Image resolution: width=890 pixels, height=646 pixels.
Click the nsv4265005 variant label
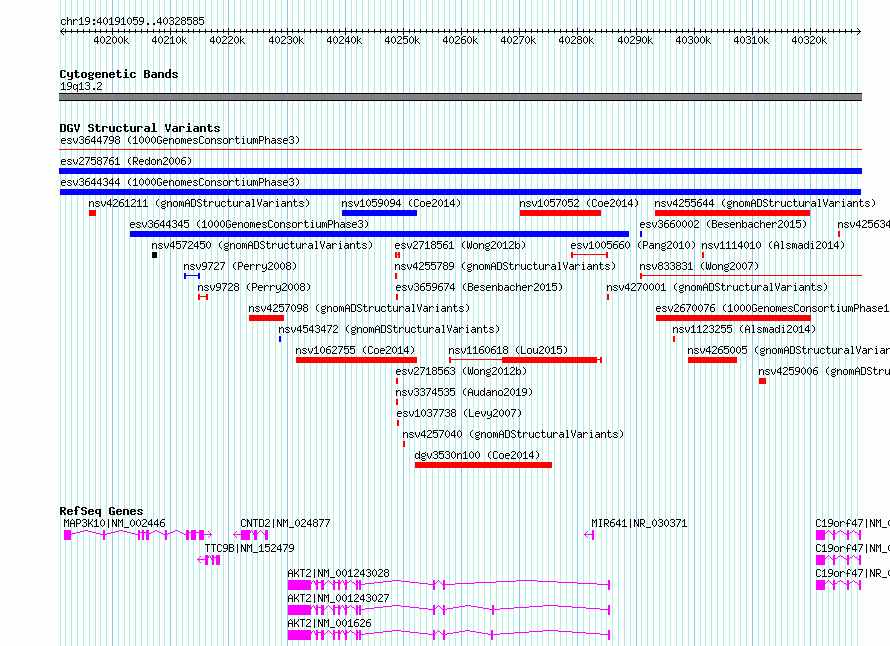pyautogui.click(x=788, y=350)
